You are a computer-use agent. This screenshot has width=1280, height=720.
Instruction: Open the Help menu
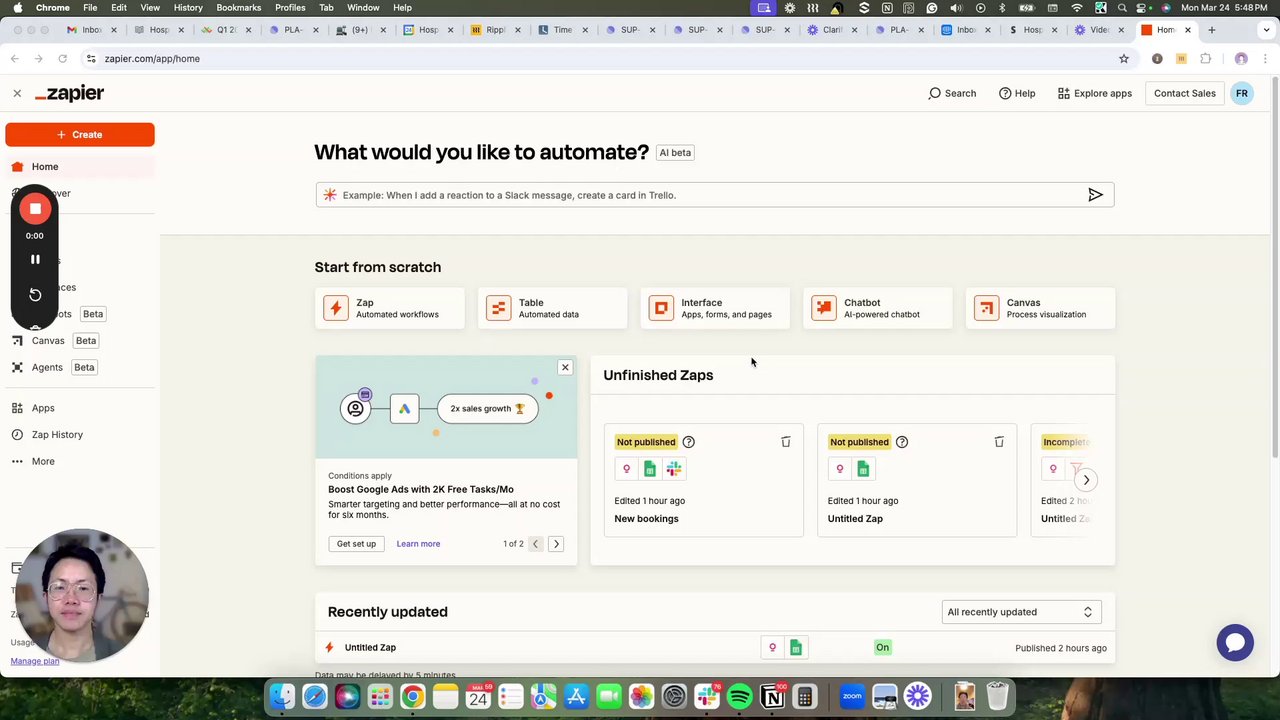(1017, 93)
